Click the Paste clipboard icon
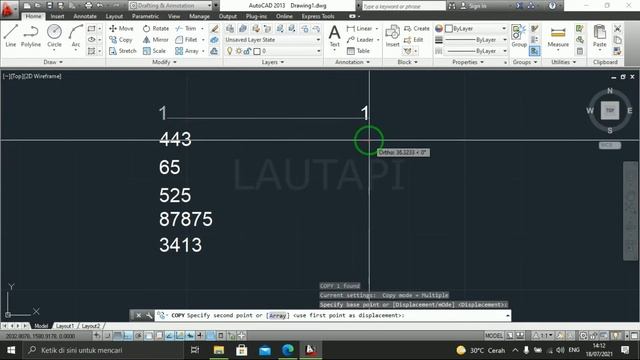Image resolution: width=640 pixels, height=360 pixels. [x=600, y=36]
